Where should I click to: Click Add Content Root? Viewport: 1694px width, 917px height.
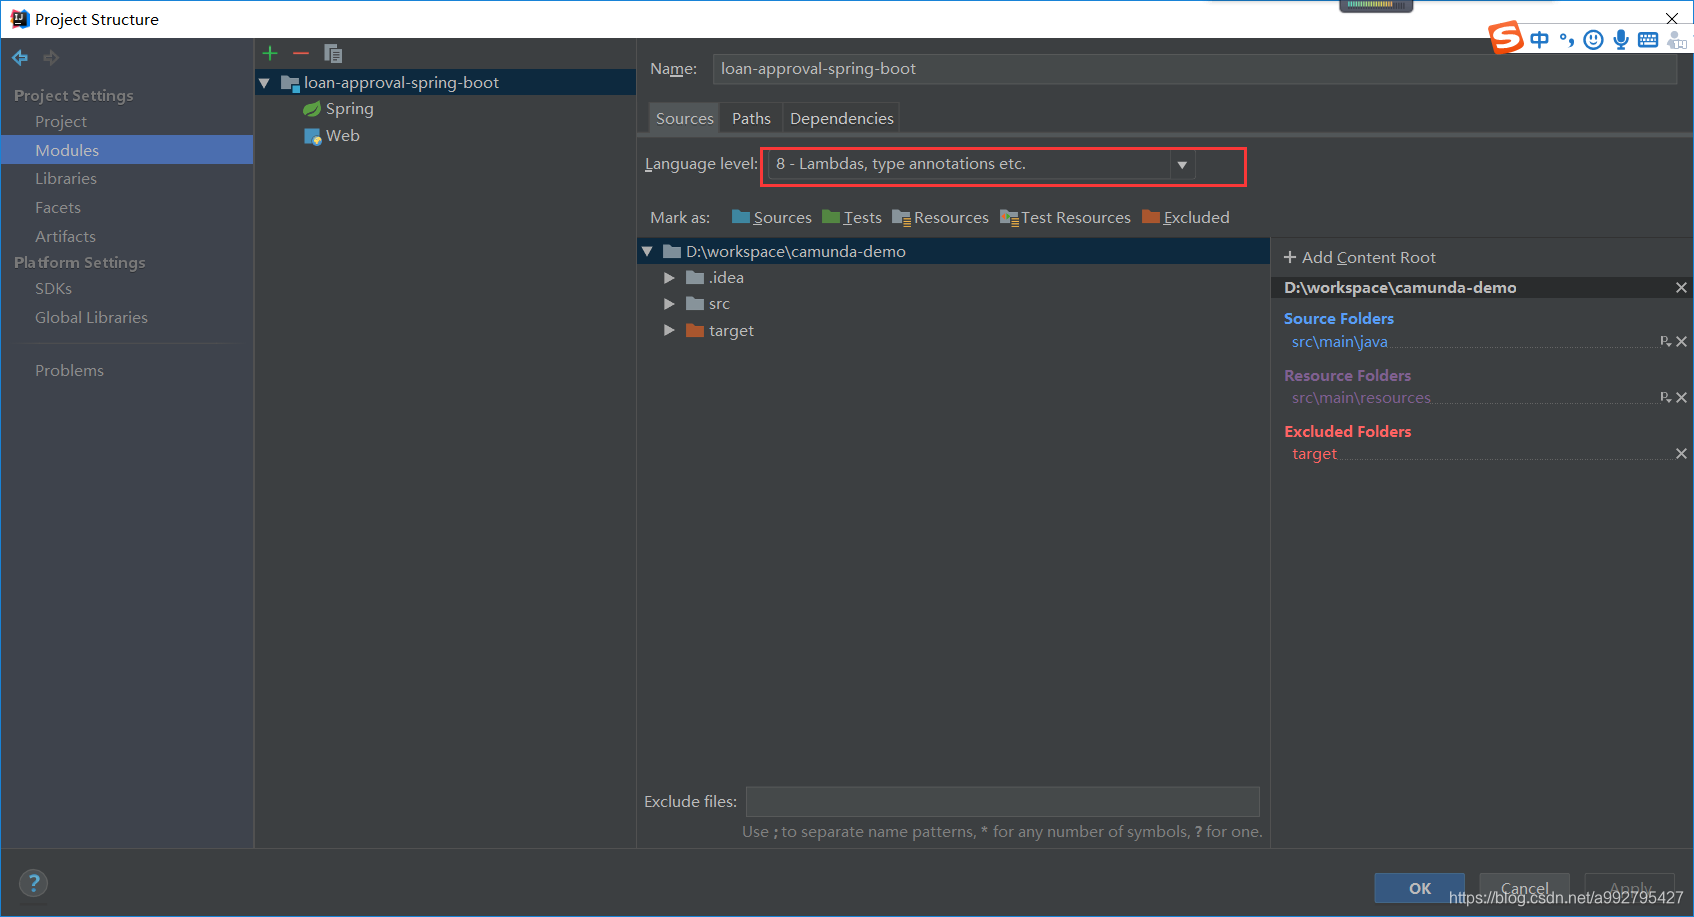1359,258
